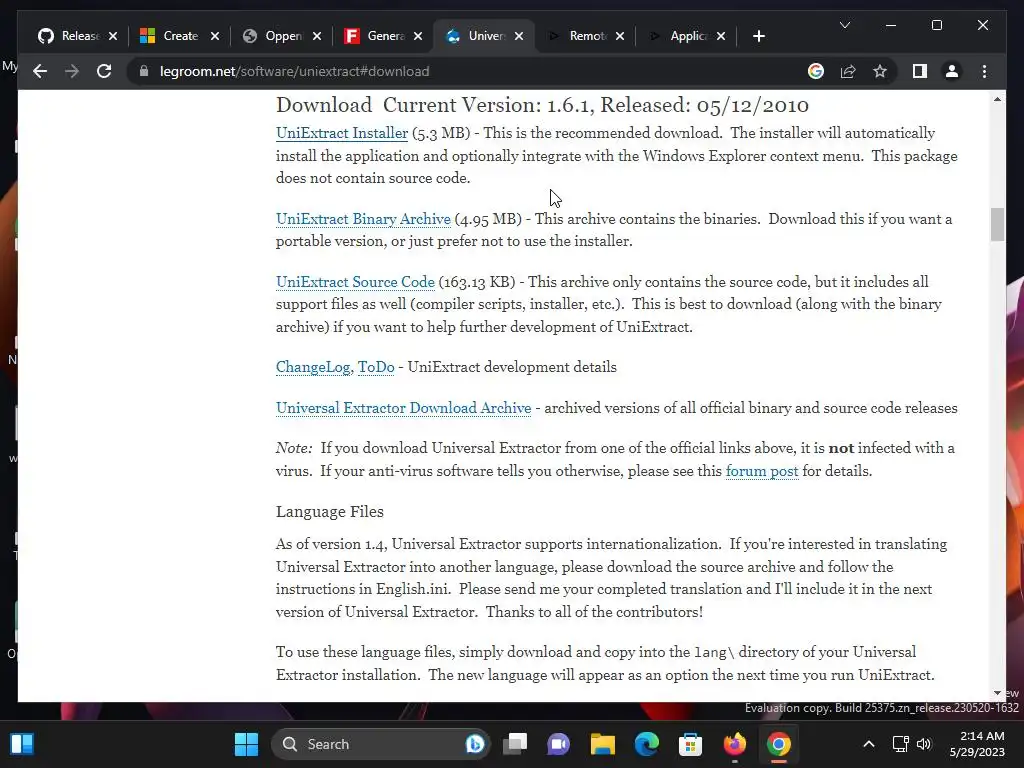The width and height of the screenshot is (1024, 768).
Task: Open File Explorer from taskbar
Action: 602,744
